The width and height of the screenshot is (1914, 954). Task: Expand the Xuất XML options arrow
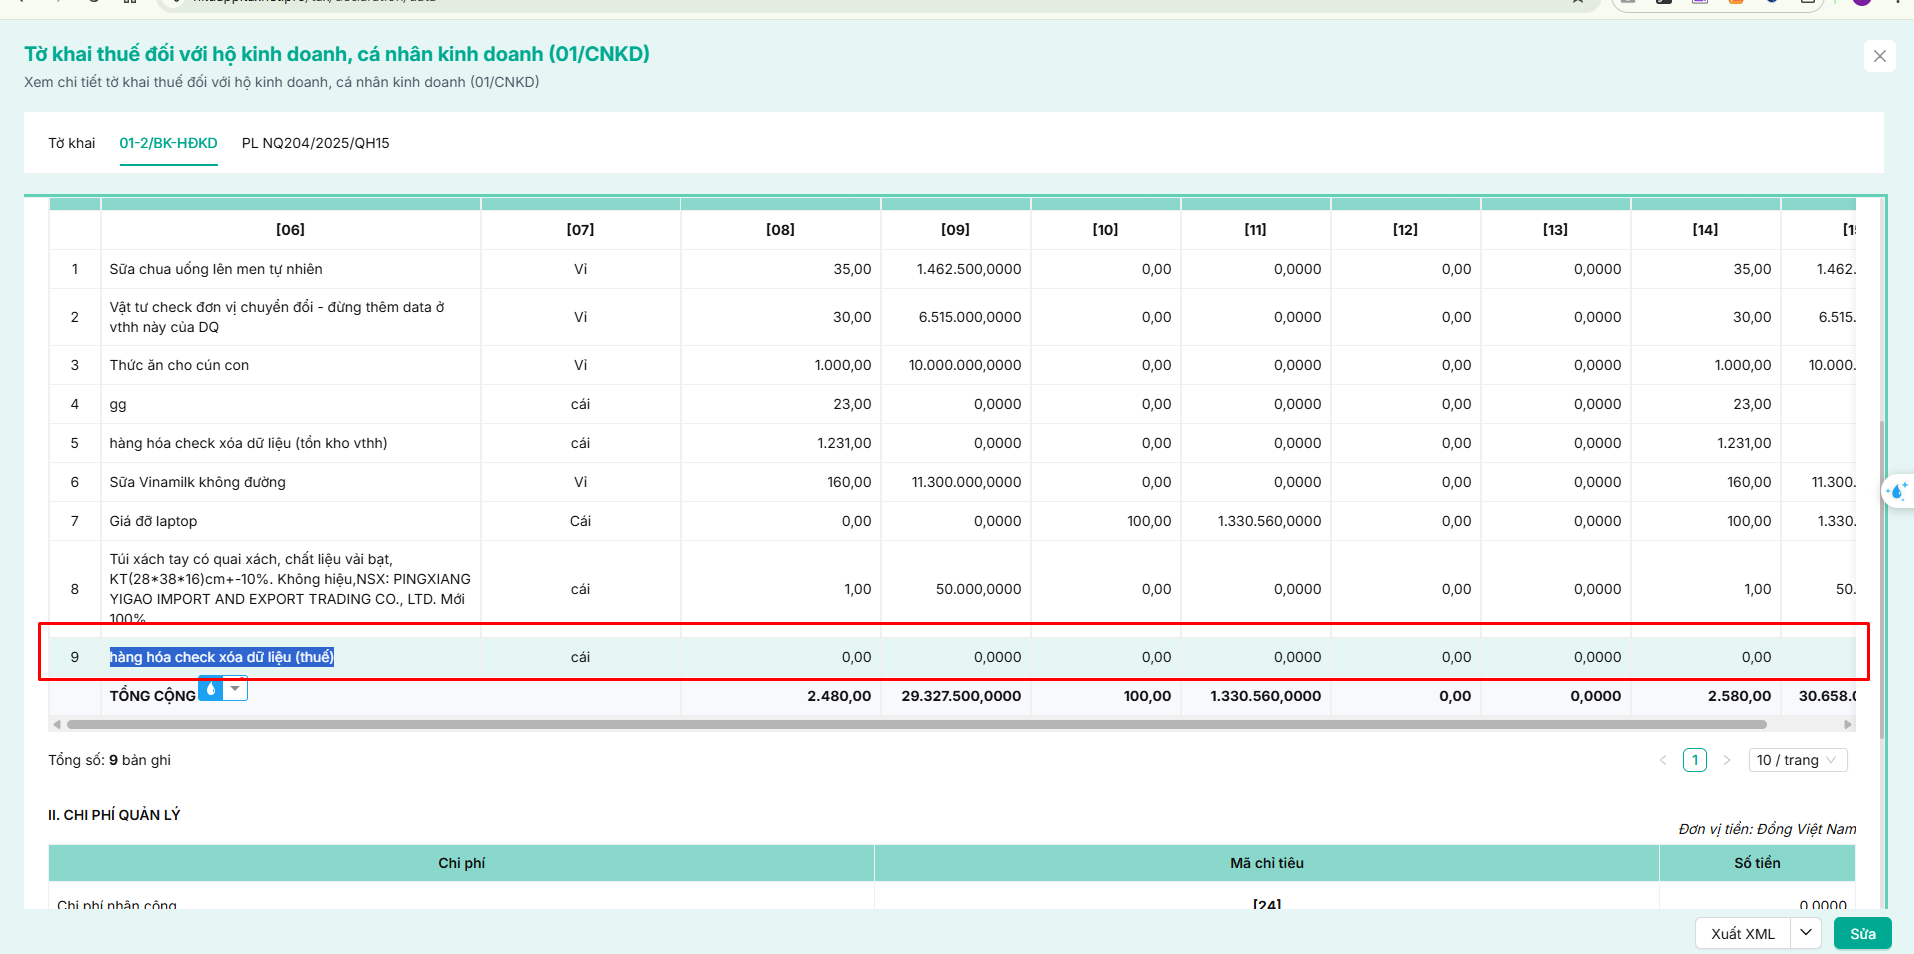(1805, 933)
